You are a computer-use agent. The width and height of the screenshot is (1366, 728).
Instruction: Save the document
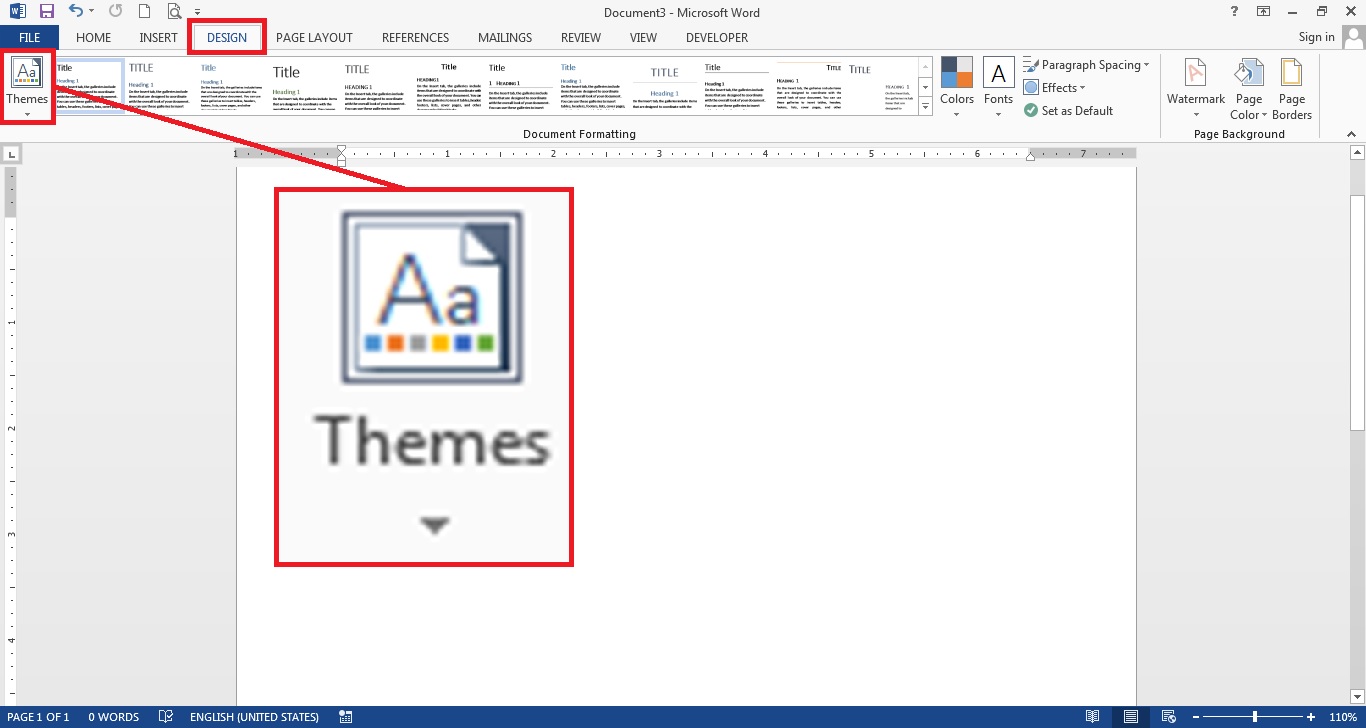[x=47, y=11]
